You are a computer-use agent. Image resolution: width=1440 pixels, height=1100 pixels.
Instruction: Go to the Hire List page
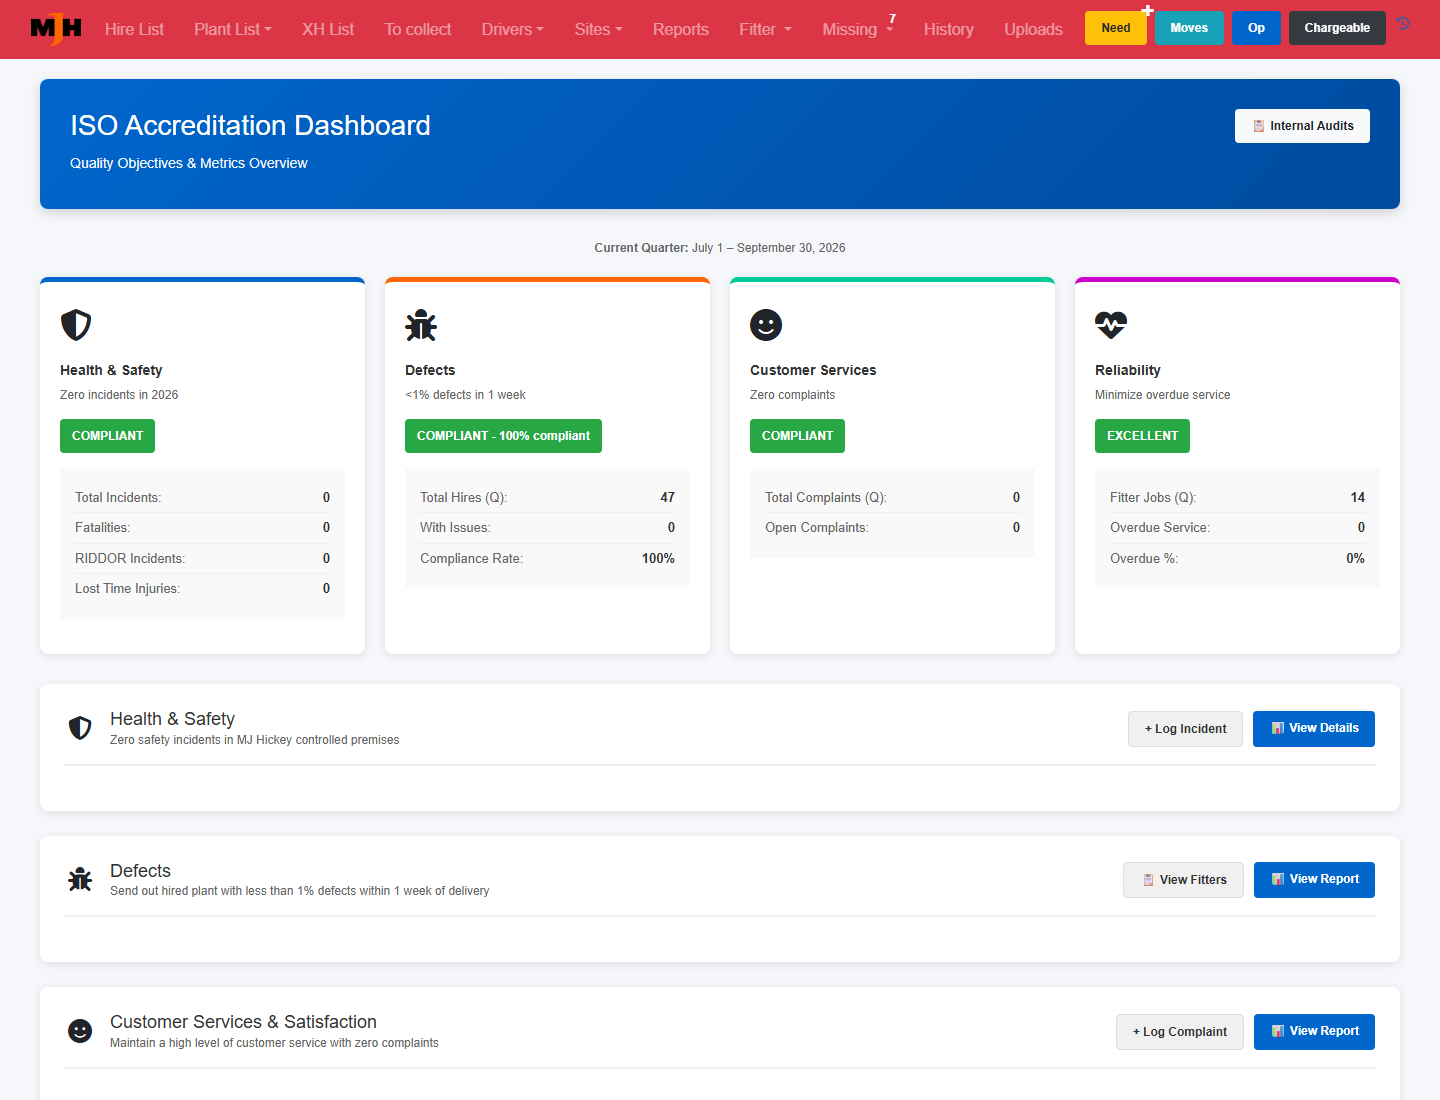[134, 29]
